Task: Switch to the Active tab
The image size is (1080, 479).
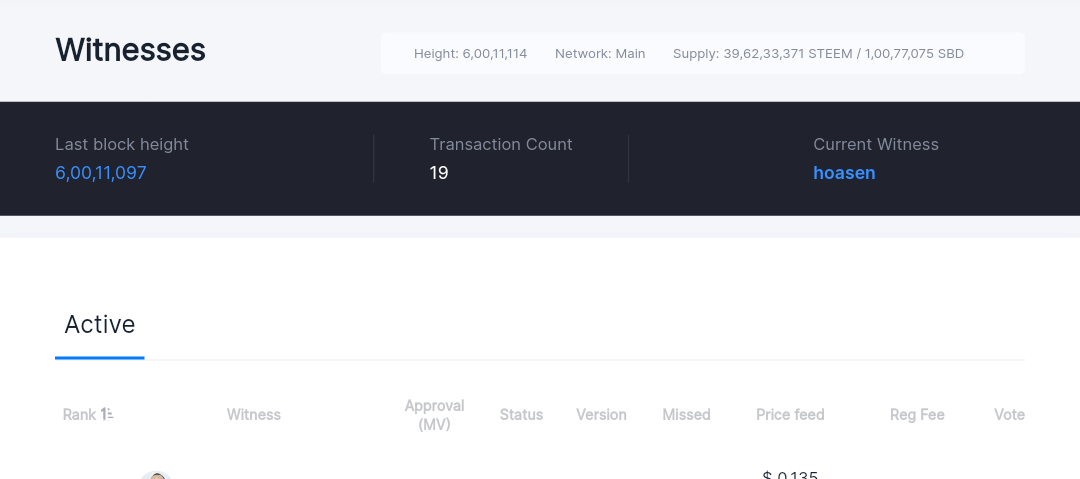Action: click(100, 325)
